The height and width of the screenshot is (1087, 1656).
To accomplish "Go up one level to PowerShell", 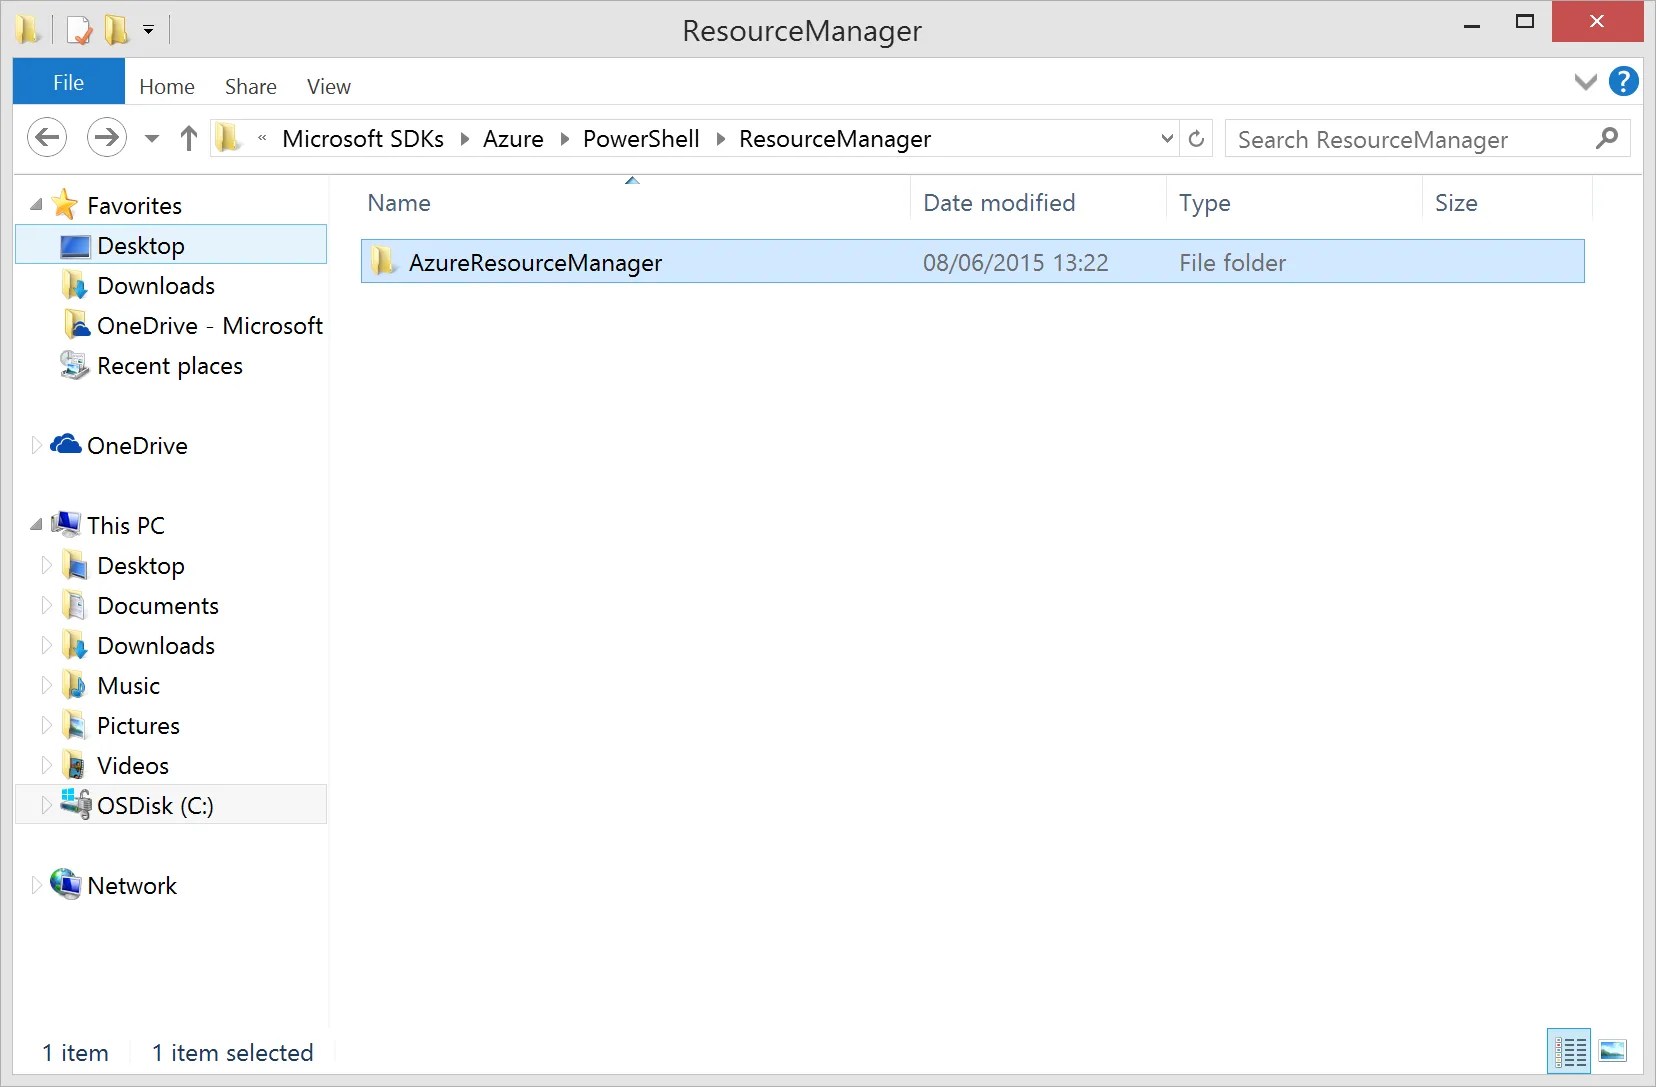I will coord(188,138).
